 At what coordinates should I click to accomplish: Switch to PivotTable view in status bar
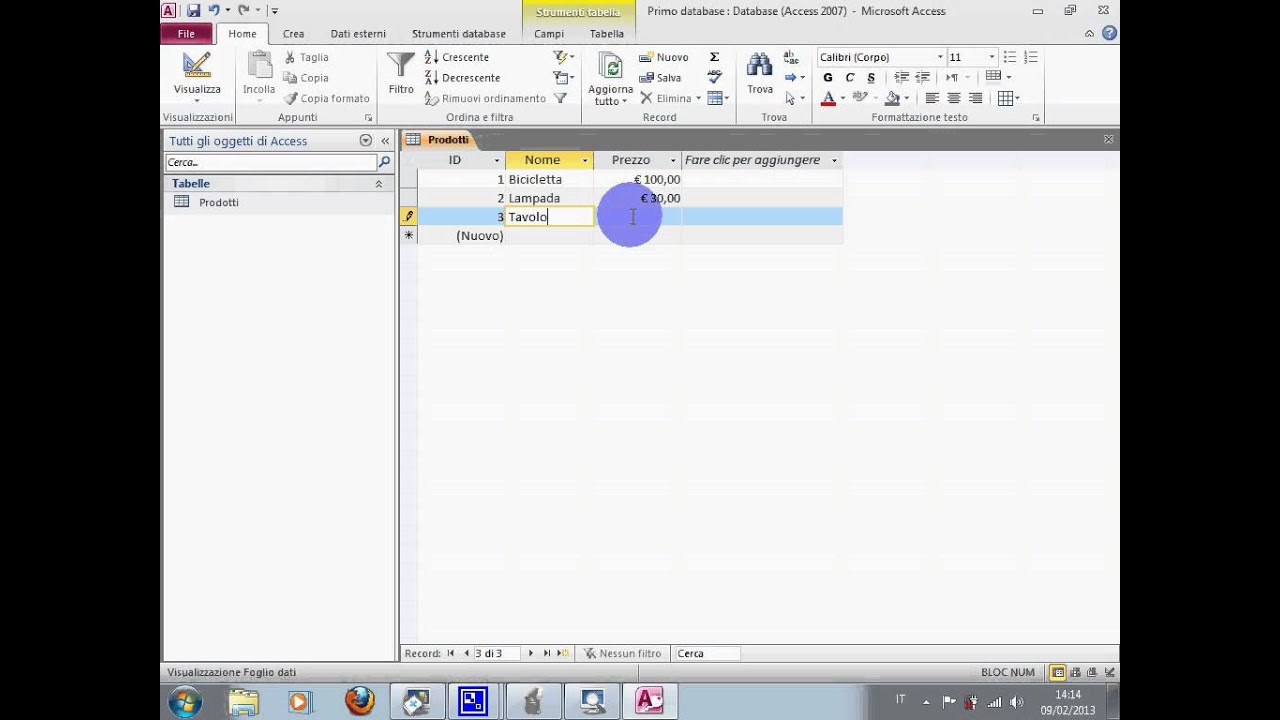pyautogui.click(x=1075, y=673)
